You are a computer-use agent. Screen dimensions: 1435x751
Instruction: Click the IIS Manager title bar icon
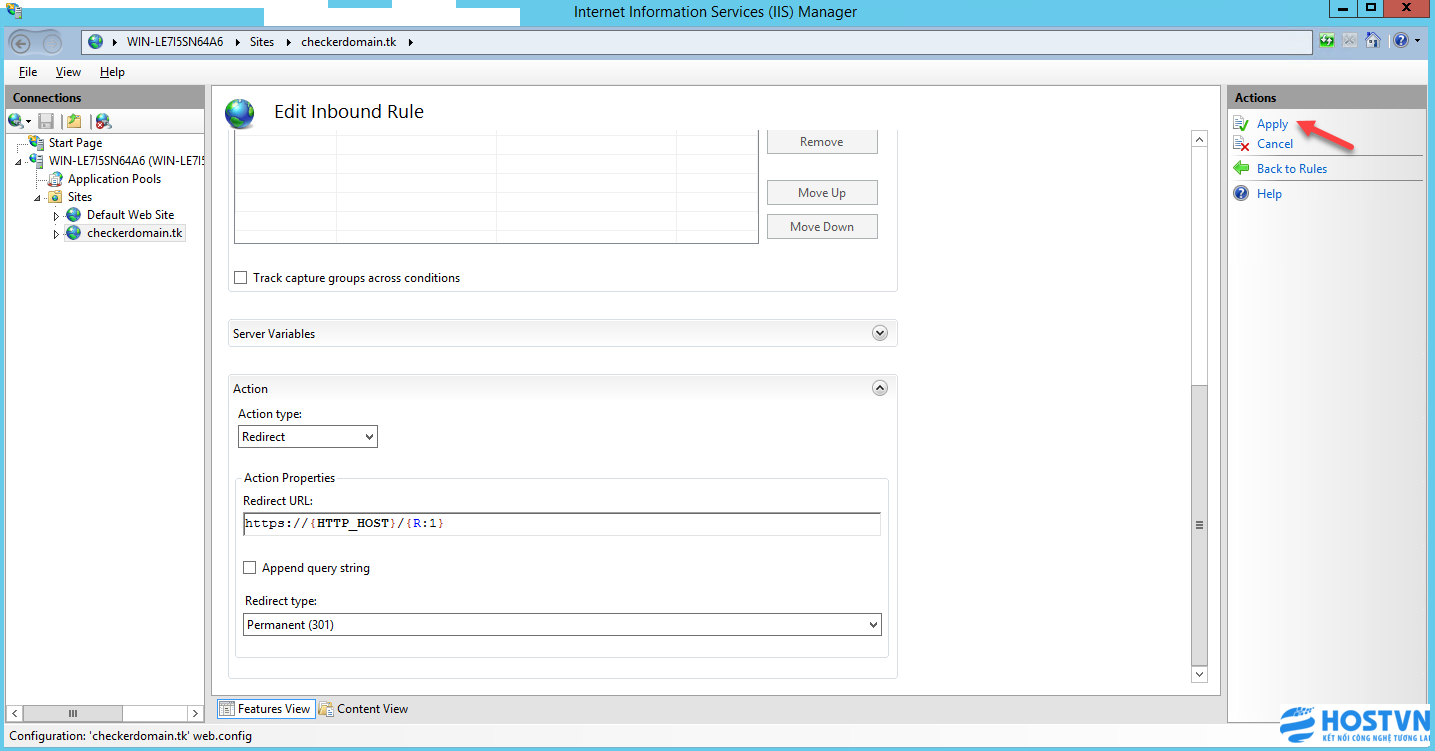(x=13, y=10)
